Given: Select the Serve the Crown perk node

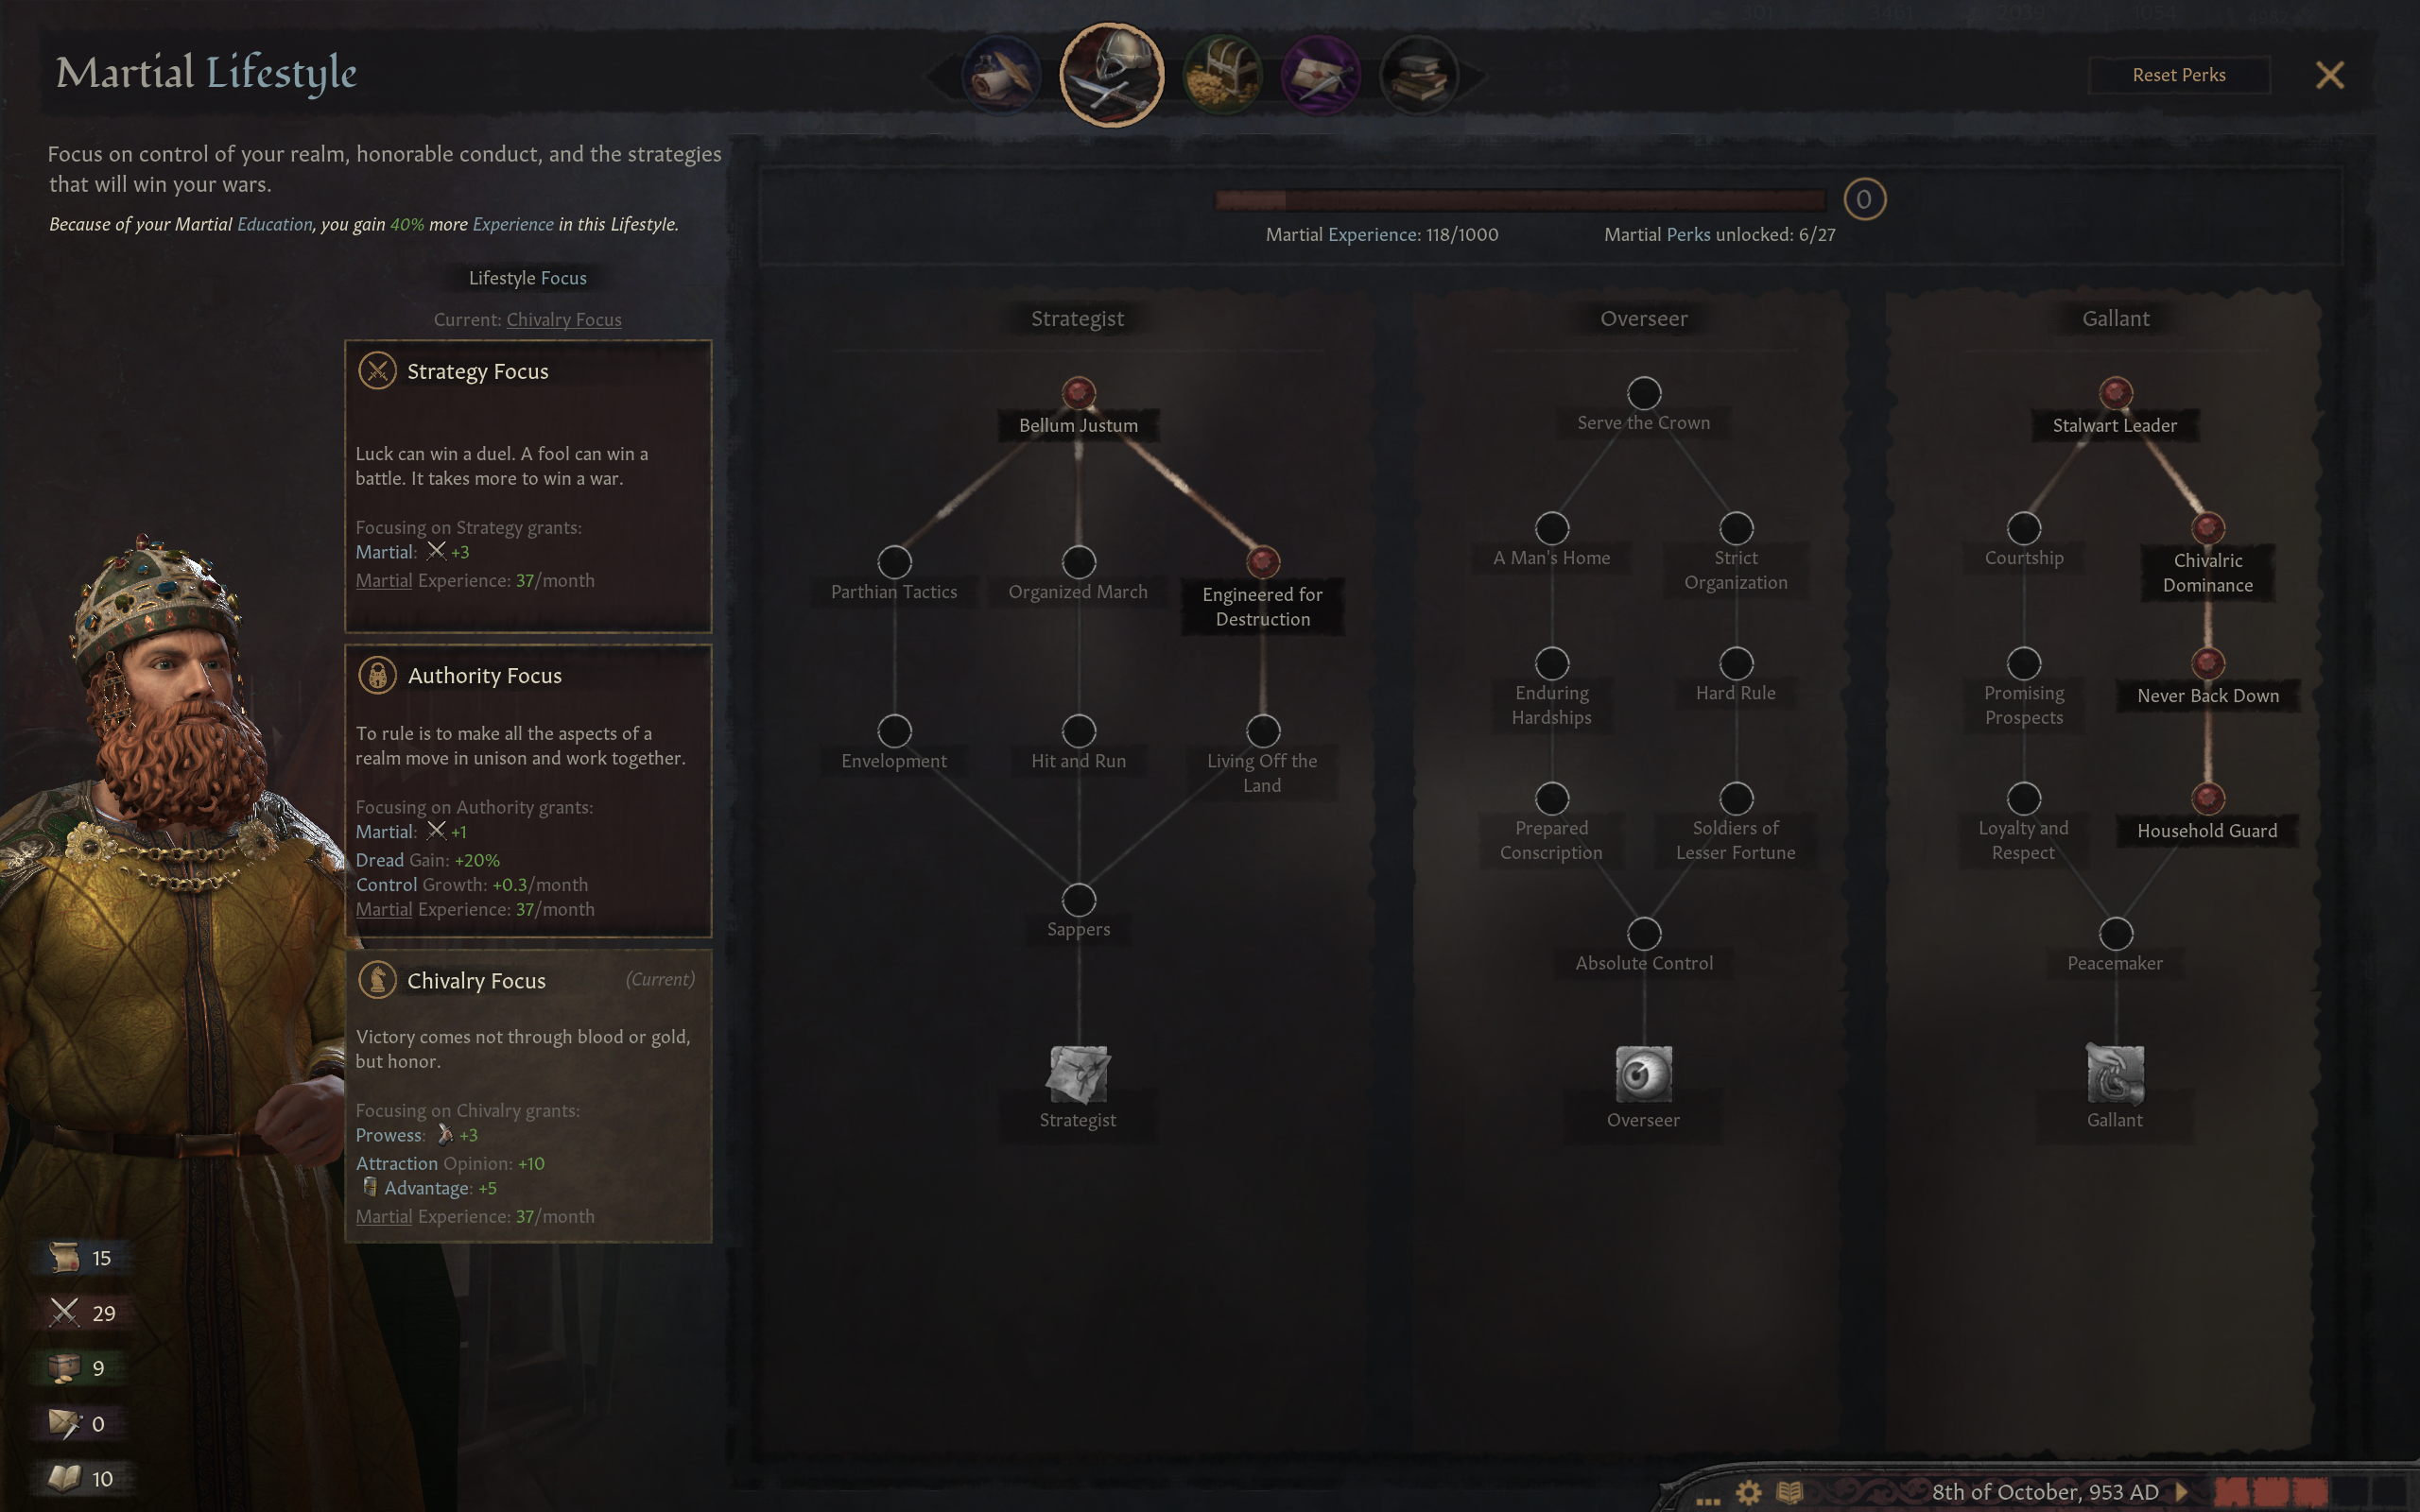Looking at the screenshot, I should [1644, 393].
